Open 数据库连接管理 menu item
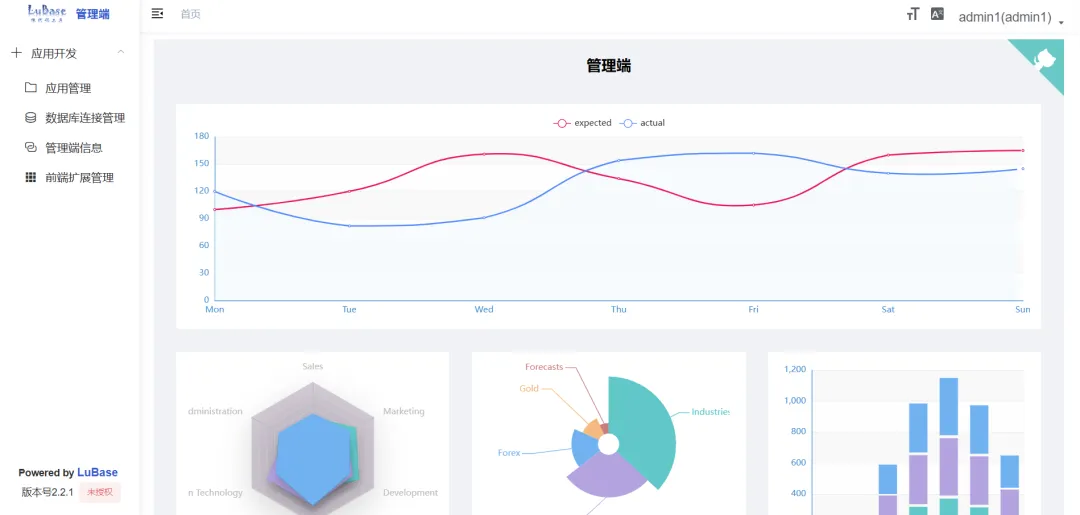1080x515 pixels. pos(69,118)
